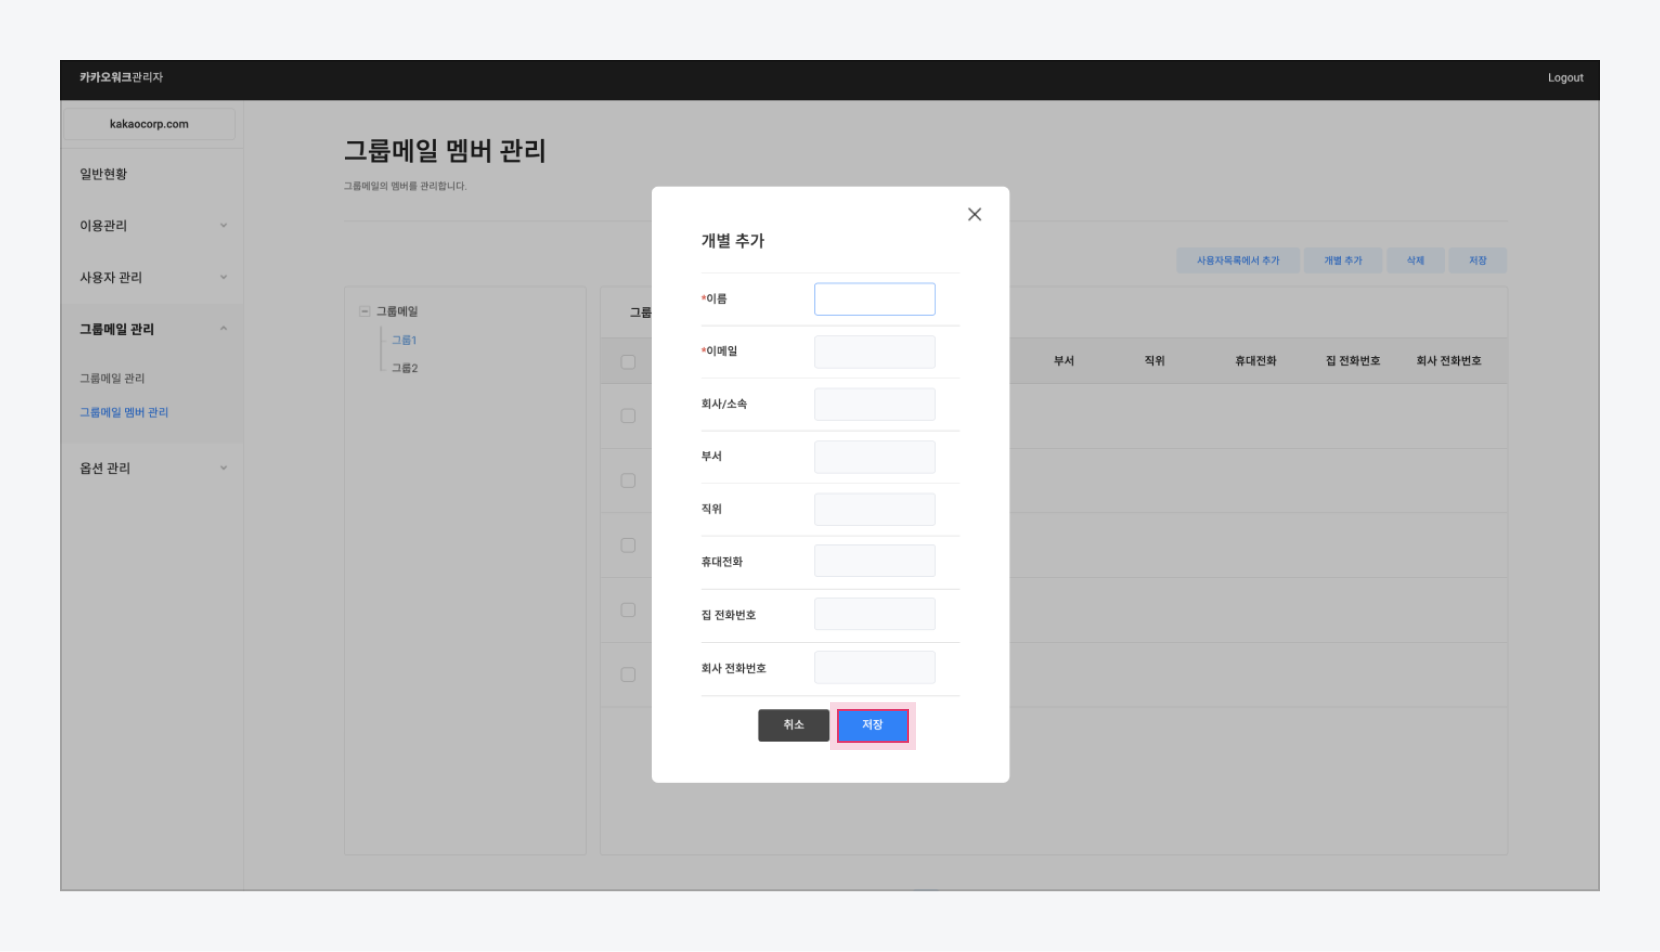Select 그룹1 in the group tree
This screenshot has height=952, width=1660.
404,340
